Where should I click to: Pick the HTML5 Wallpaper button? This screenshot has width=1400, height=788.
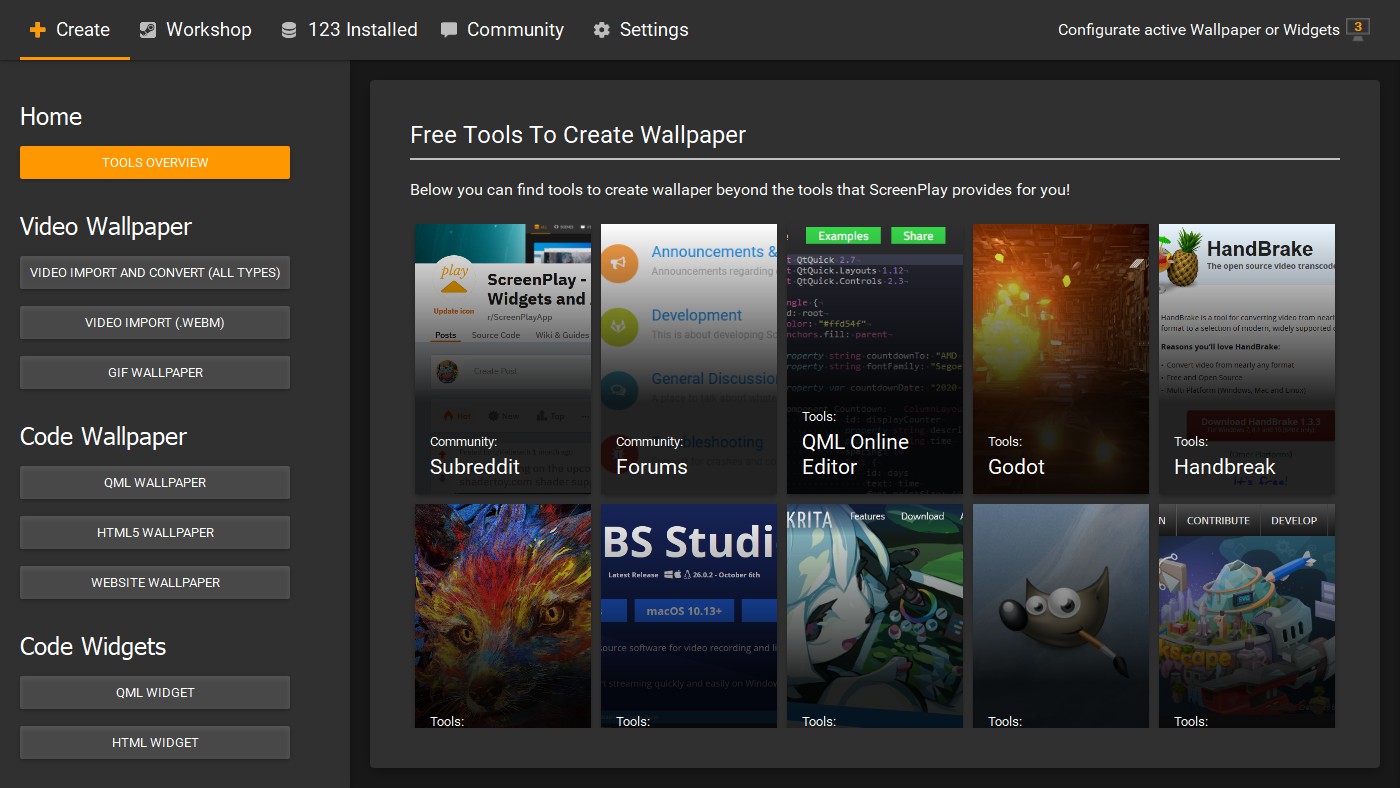click(x=155, y=532)
